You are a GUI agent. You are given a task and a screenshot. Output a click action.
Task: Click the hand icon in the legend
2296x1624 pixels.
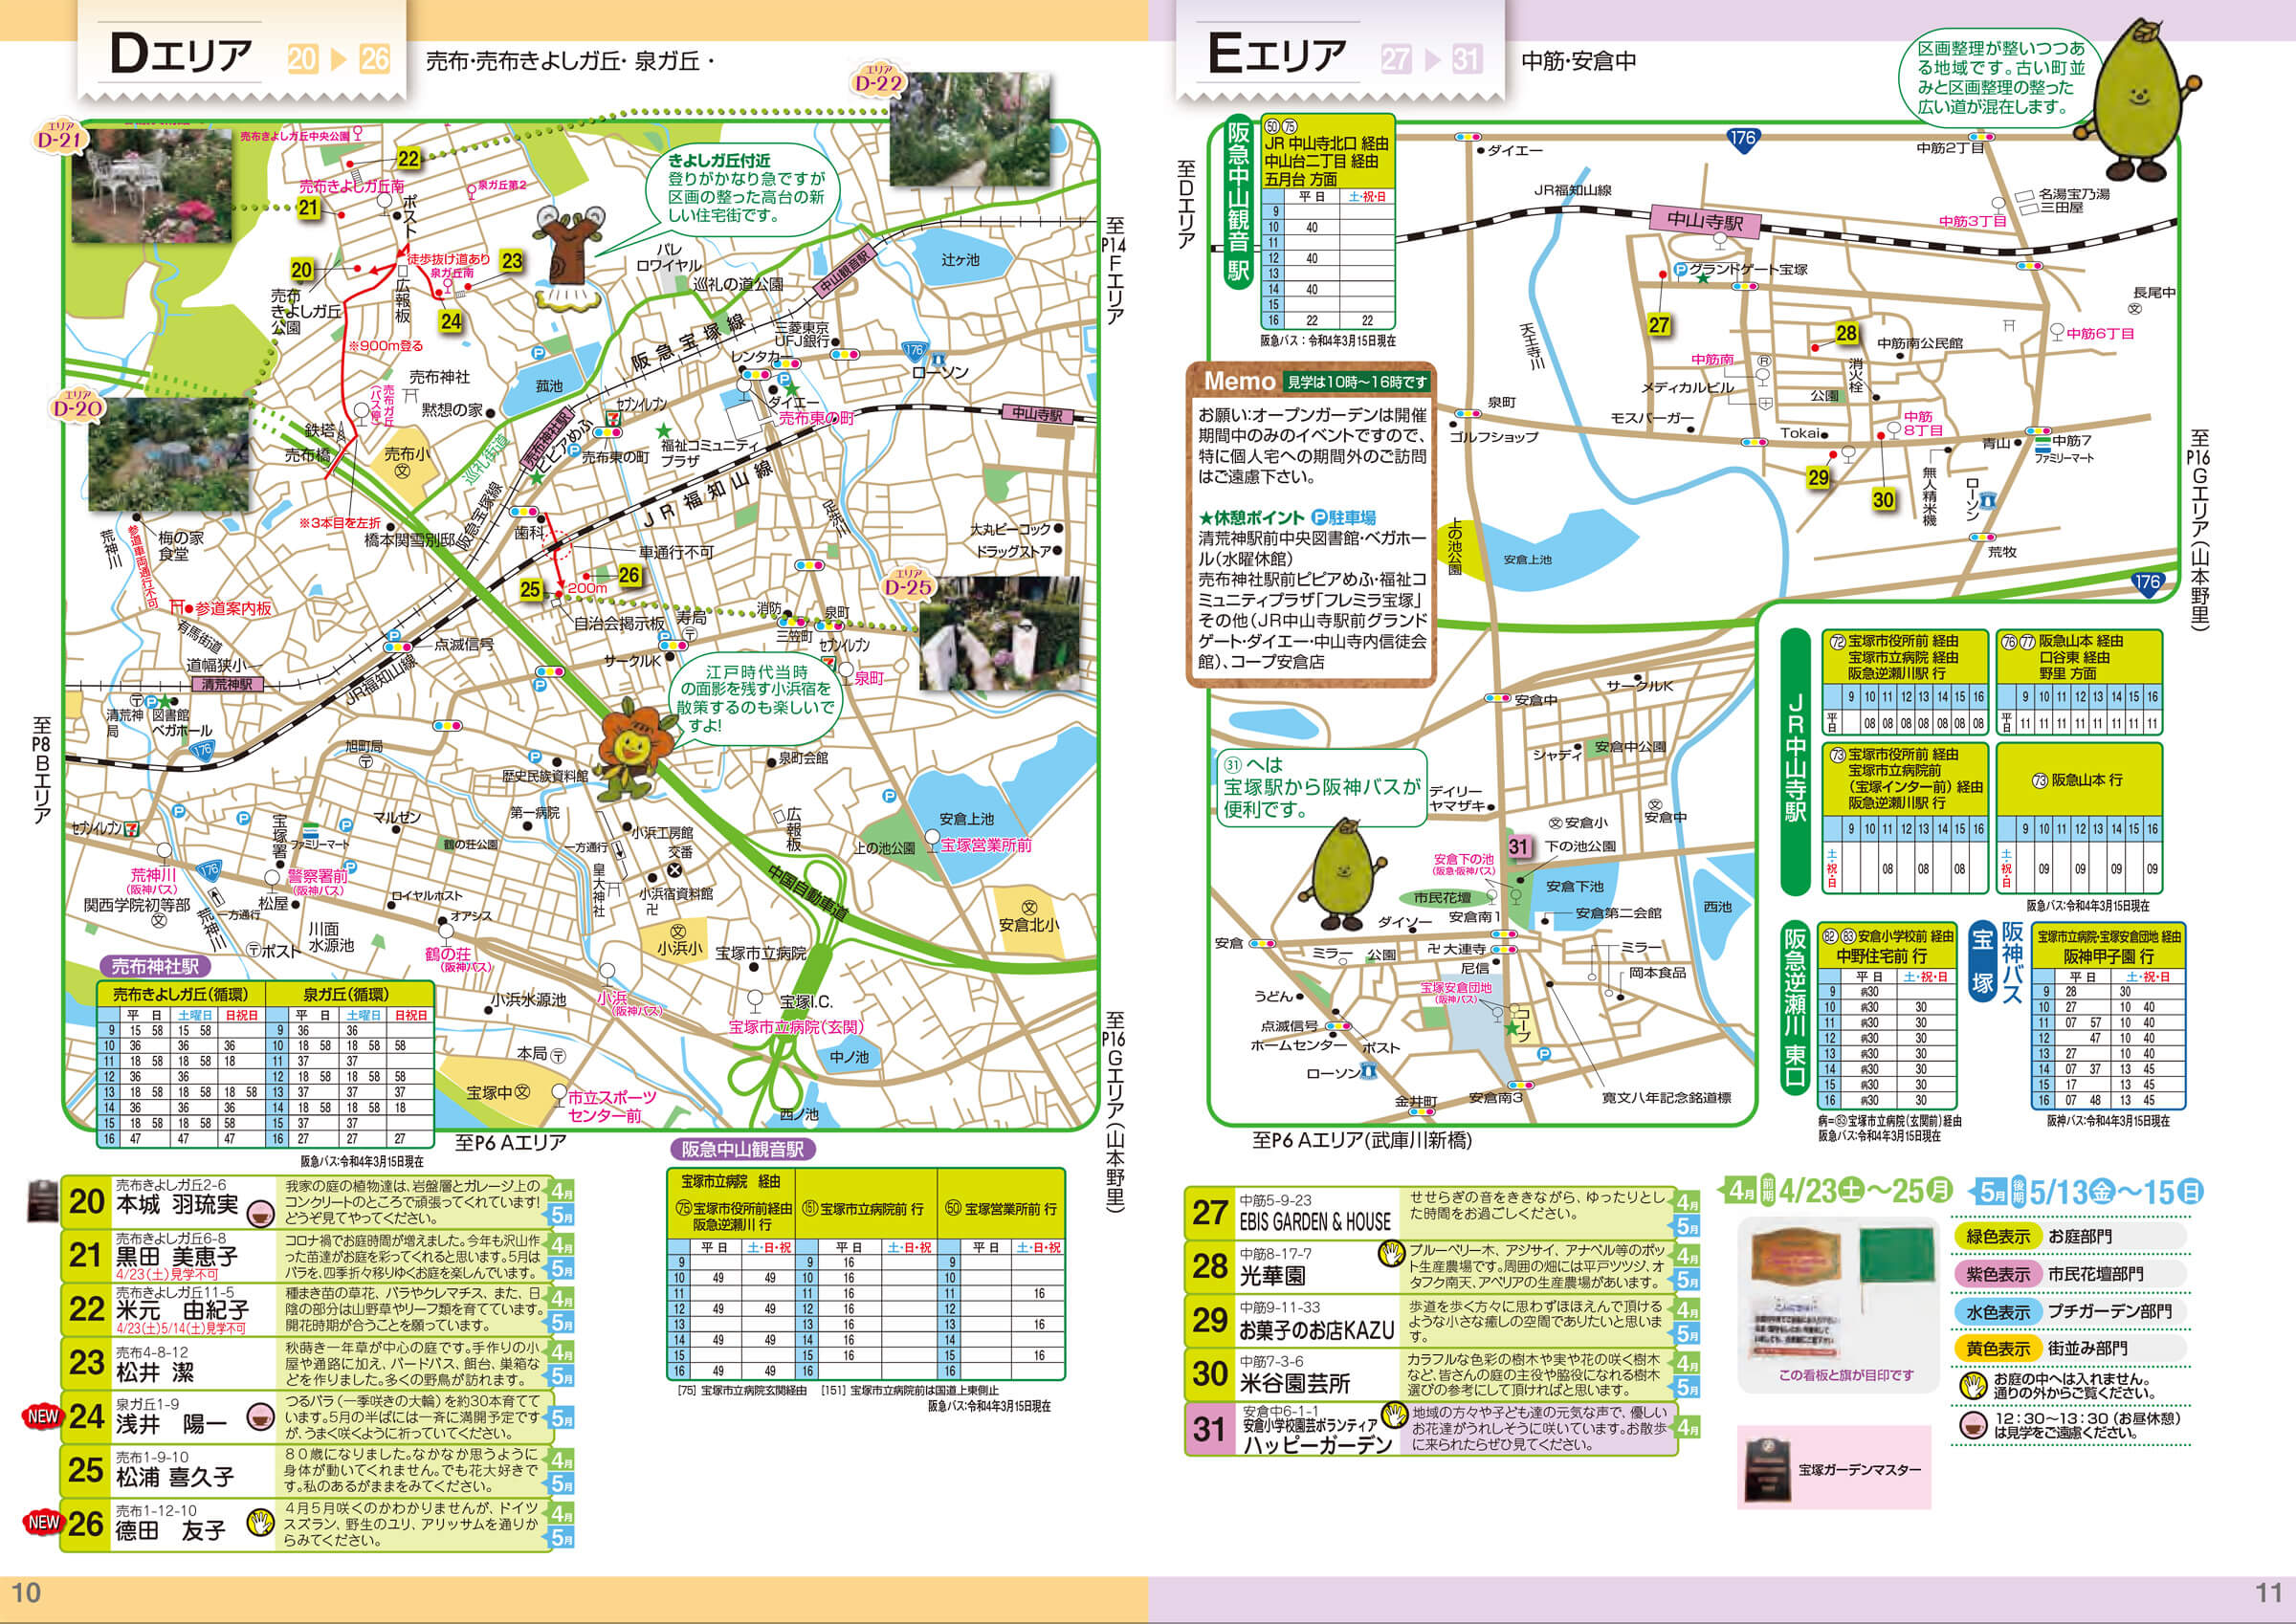1972,1385
